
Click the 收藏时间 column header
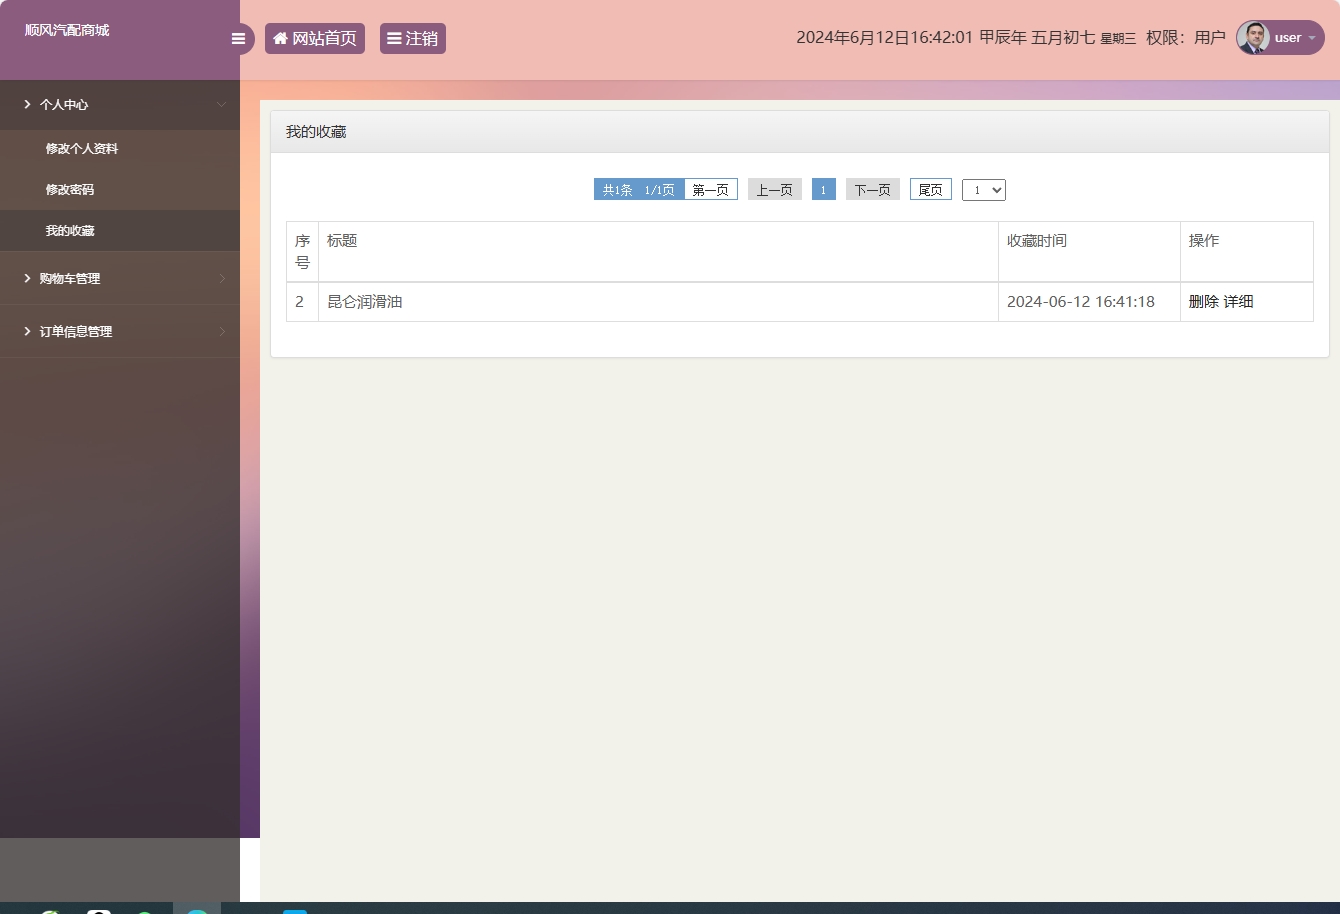(x=1089, y=251)
